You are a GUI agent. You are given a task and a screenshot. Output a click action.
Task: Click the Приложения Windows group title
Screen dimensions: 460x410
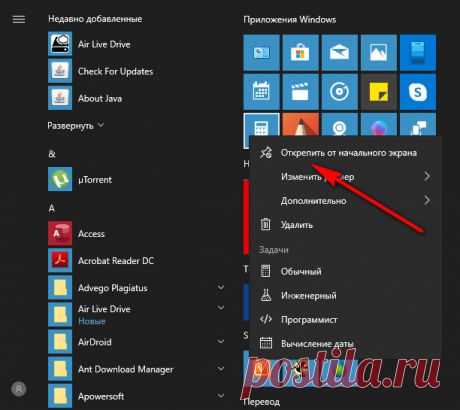(290, 20)
